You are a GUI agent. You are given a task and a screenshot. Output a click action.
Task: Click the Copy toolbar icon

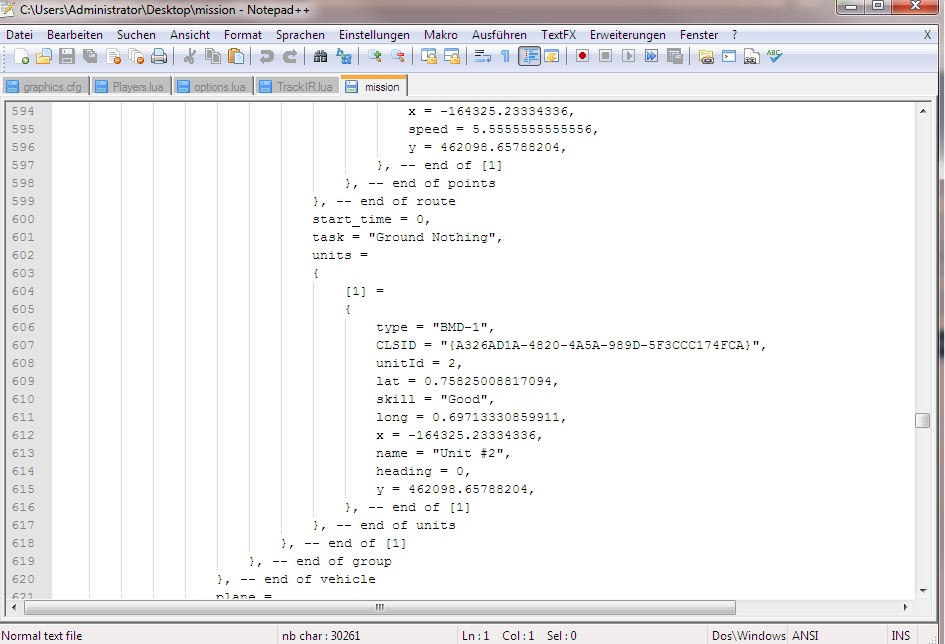pyautogui.click(x=213, y=57)
